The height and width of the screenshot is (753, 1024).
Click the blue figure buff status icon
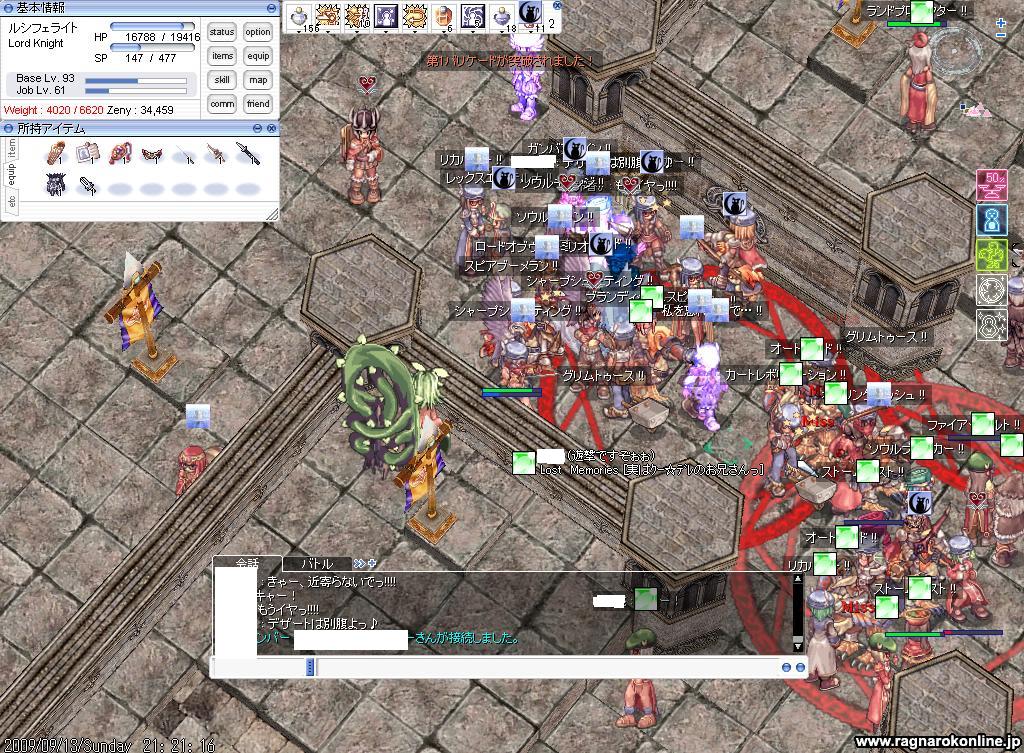(x=991, y=219)
